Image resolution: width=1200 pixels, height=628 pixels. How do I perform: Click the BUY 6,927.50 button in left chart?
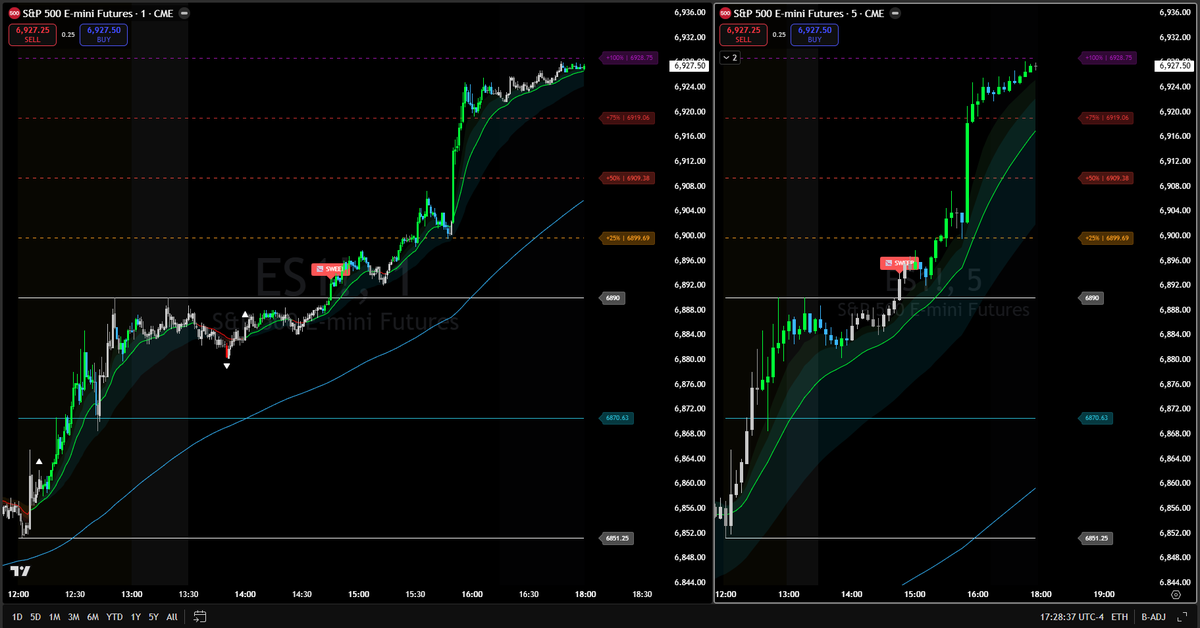click(x=104, y=34)
